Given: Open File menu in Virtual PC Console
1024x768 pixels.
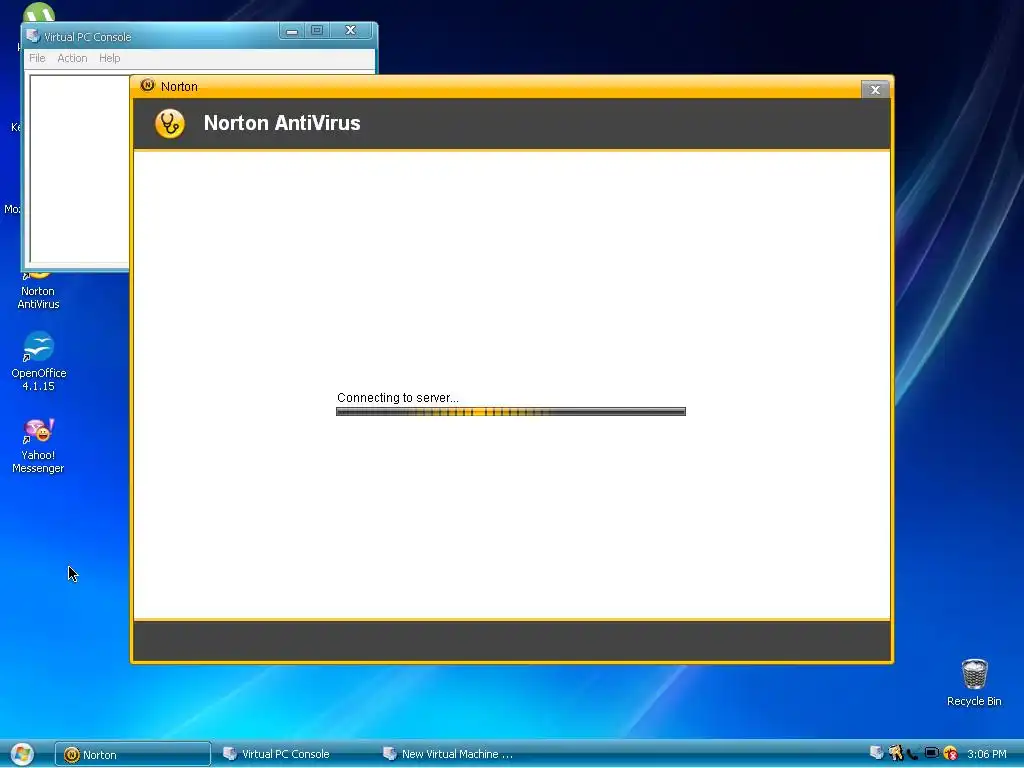Looking at the screenshot, I should coord(37,58).
